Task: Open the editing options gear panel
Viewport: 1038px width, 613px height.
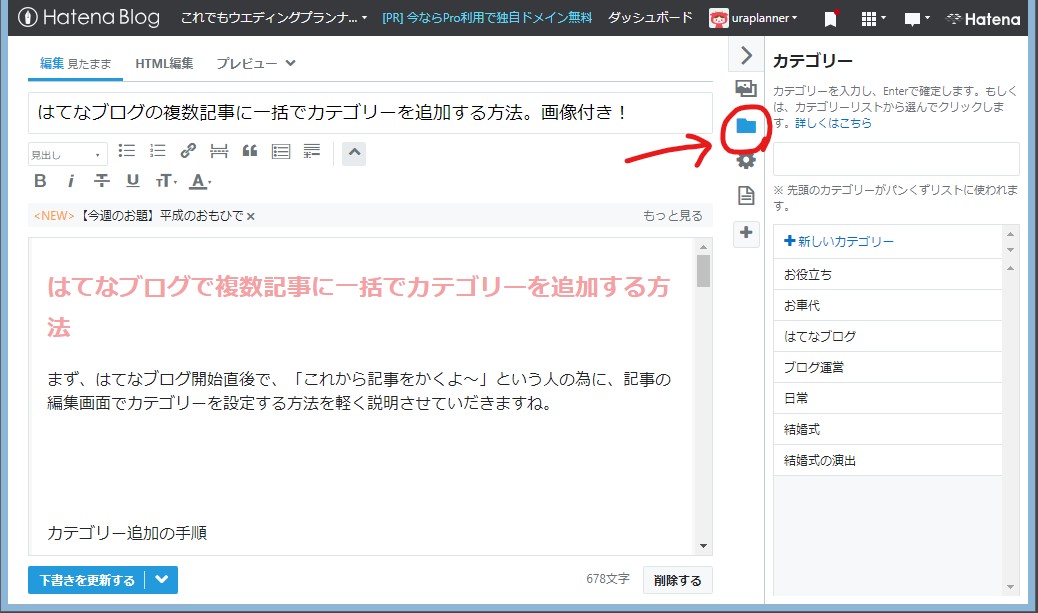Action: (x=745, y=160)
